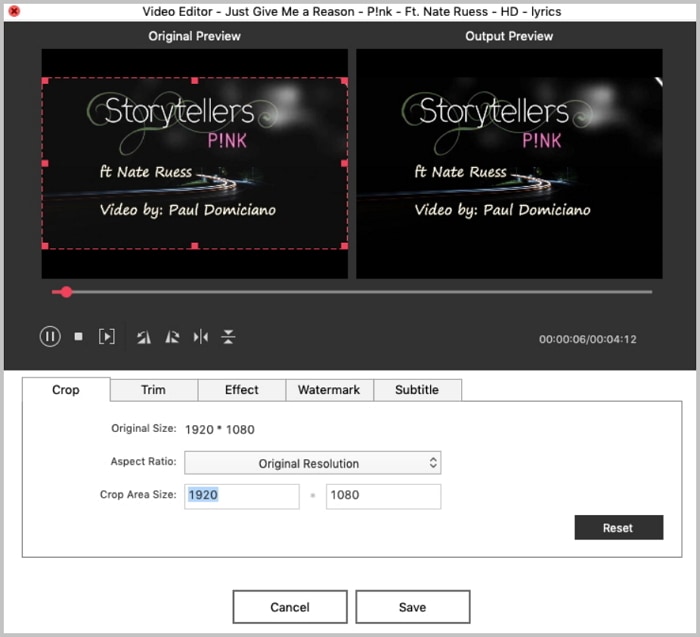700x637 pixels.
Task: Click the bottom-right crop handle
Action: point(344,246)
